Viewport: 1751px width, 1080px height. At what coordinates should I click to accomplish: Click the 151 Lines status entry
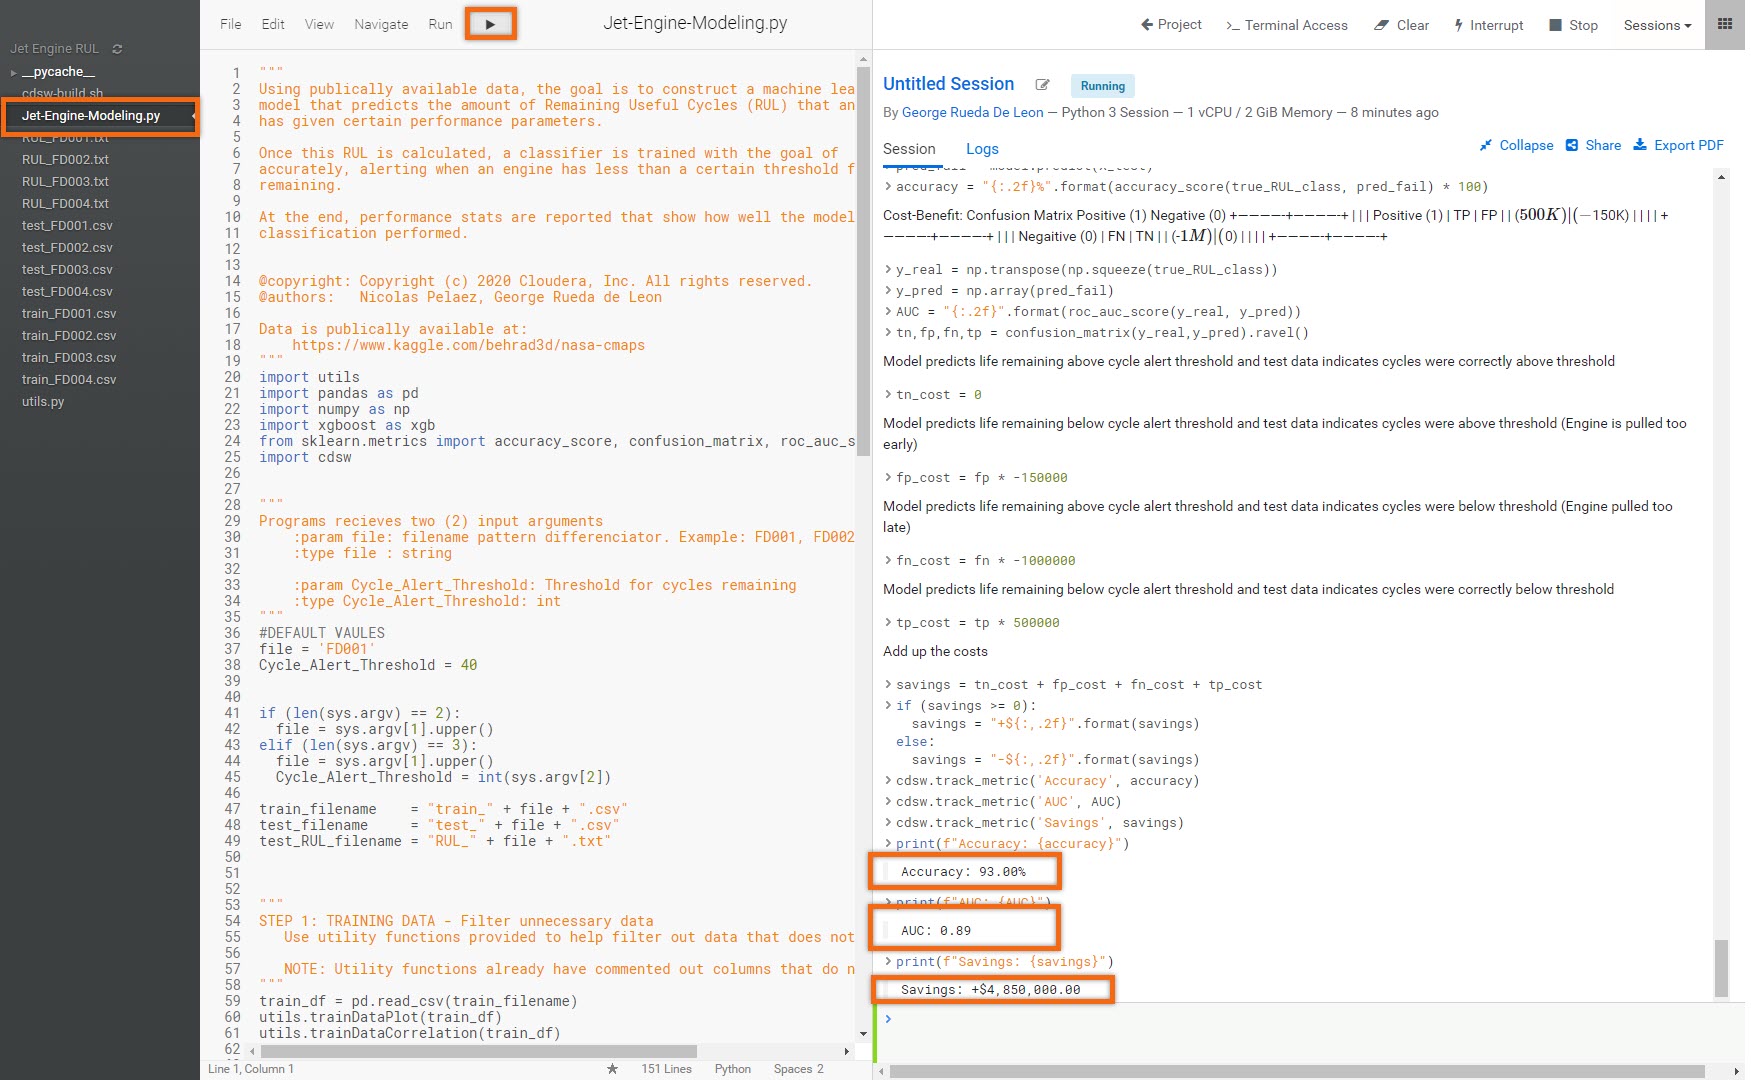pyautogui.click(x=666, y=1069)
